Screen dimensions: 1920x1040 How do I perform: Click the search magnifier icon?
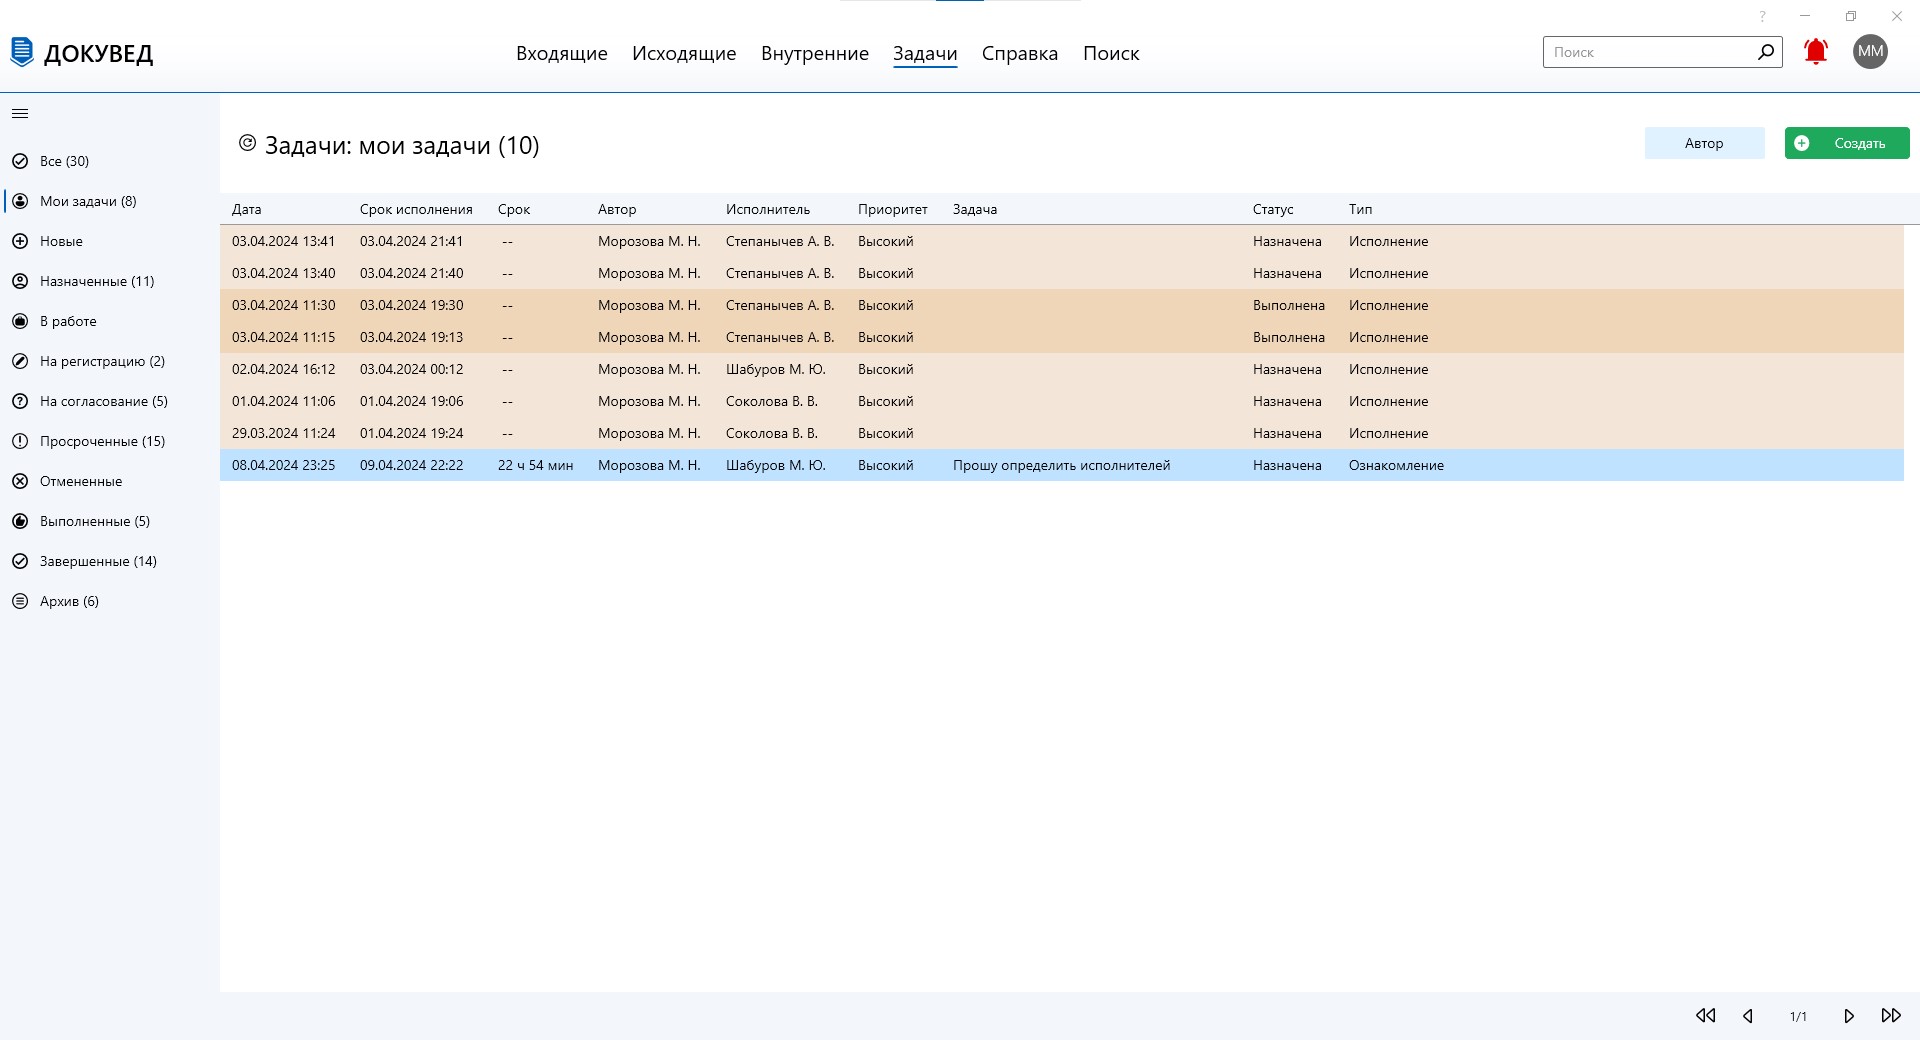click(x=1766, y=52)
